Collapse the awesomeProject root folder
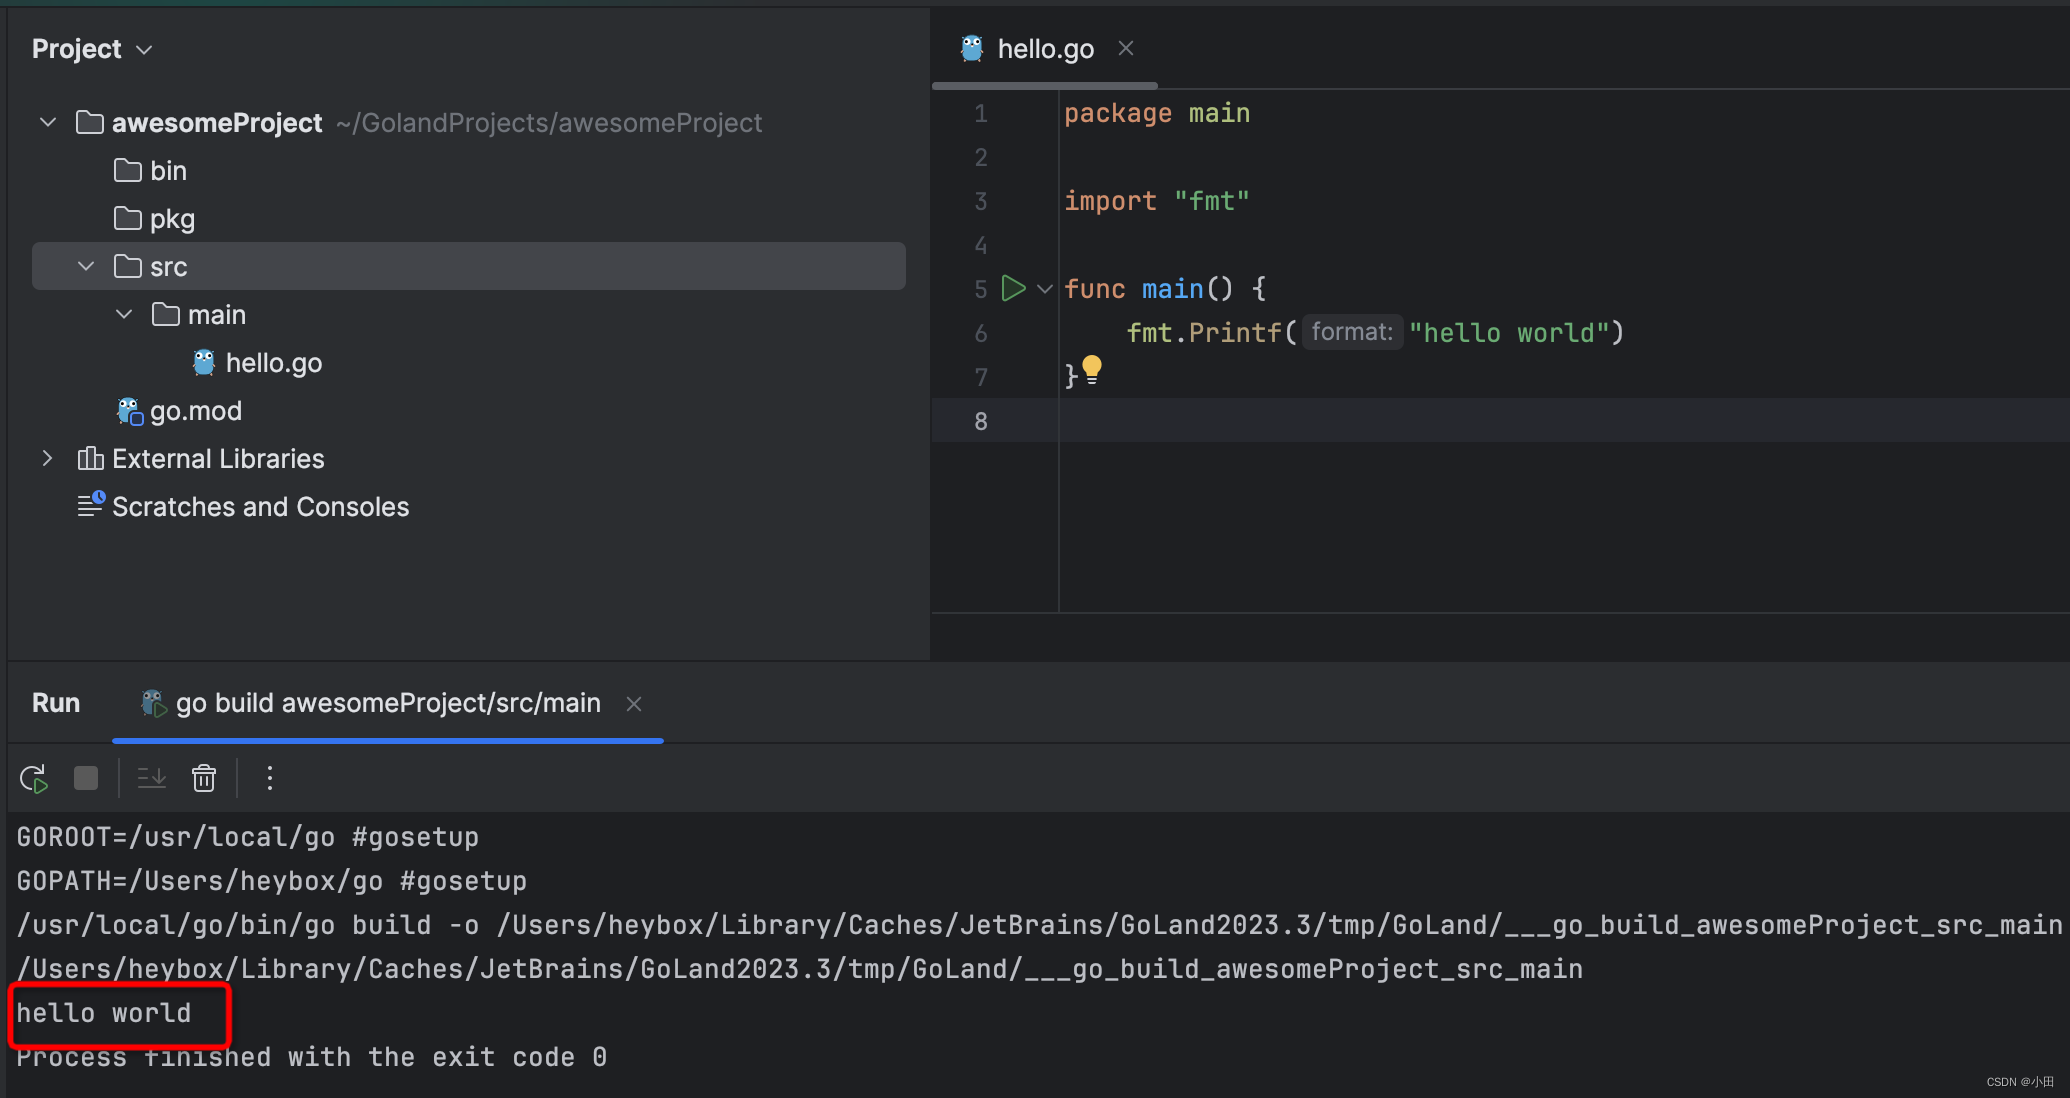This screenshot has width=2070, height=1098. coord(48,122)
